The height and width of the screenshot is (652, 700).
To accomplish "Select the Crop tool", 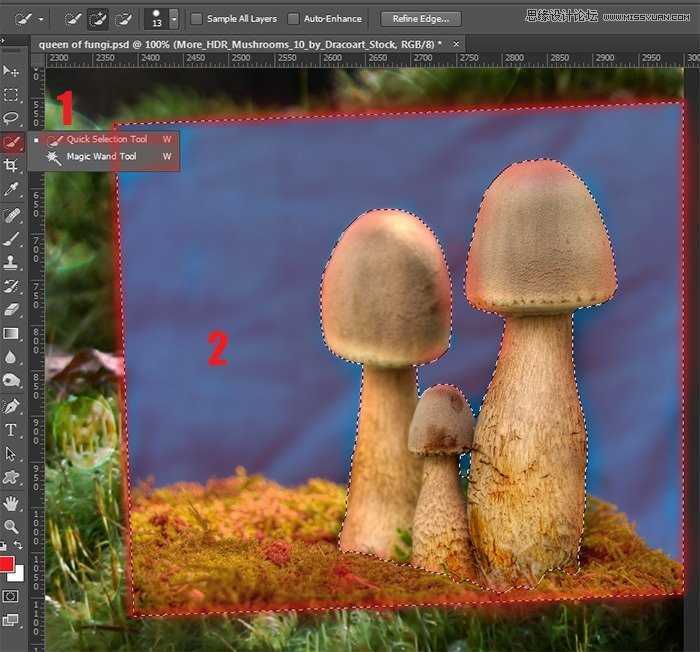I will [x=11, y=165].
